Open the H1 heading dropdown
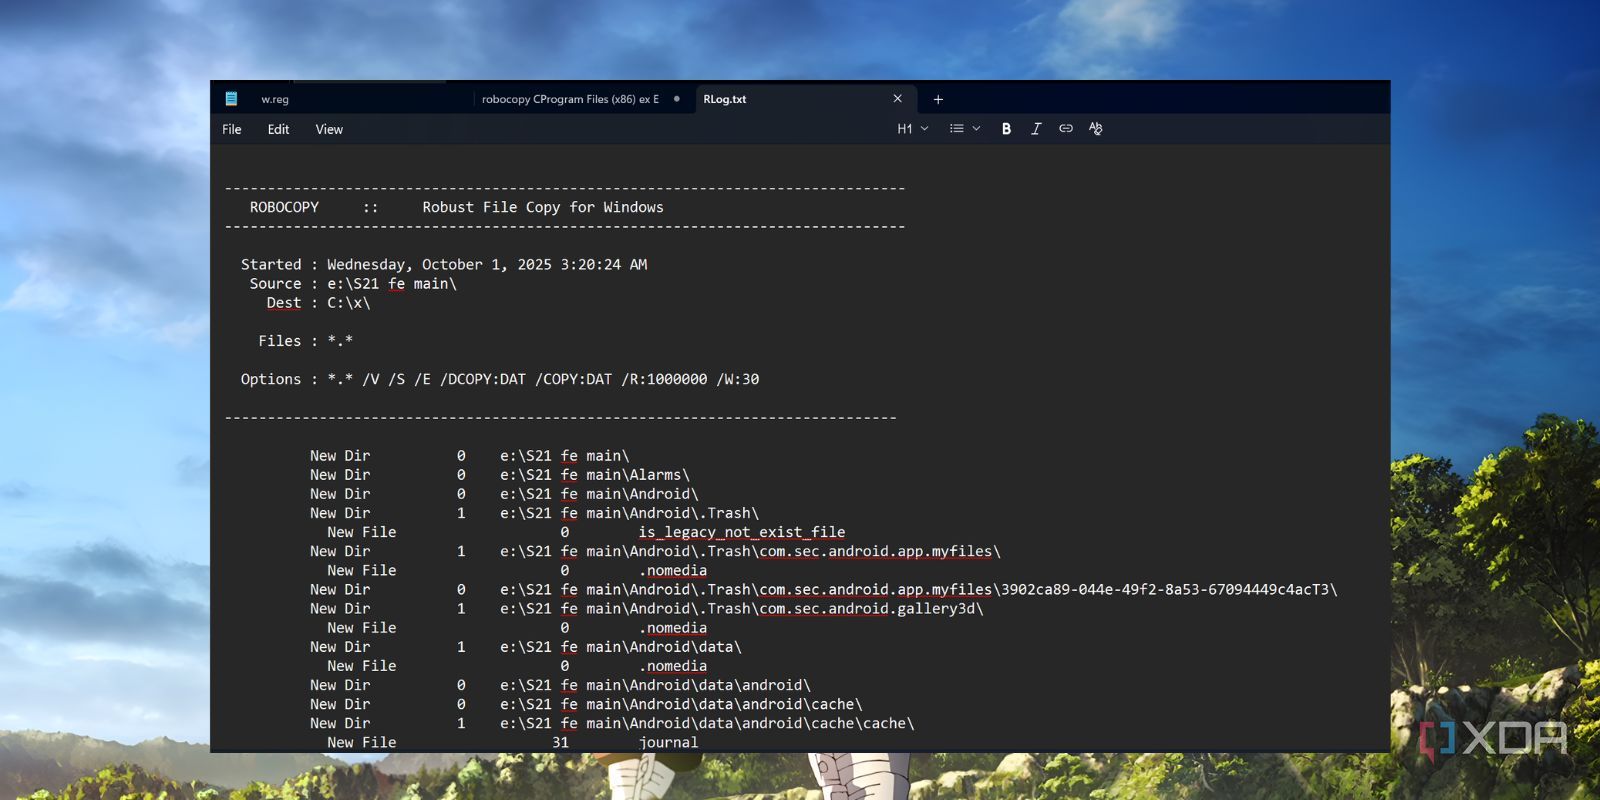This screenshot has width=1600, height=800. click(912, 129)
